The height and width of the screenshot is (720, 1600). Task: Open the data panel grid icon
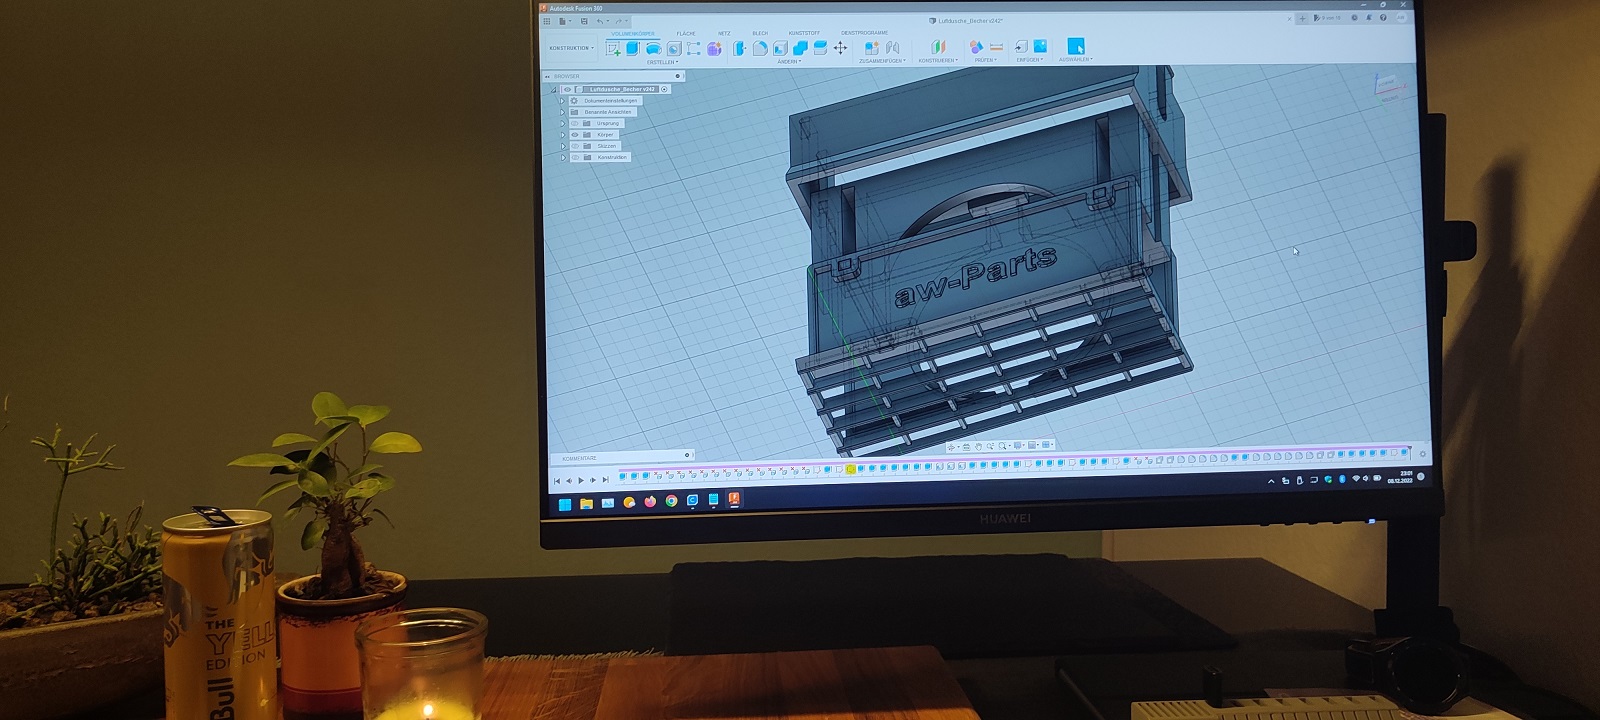(x=546, y=21)
